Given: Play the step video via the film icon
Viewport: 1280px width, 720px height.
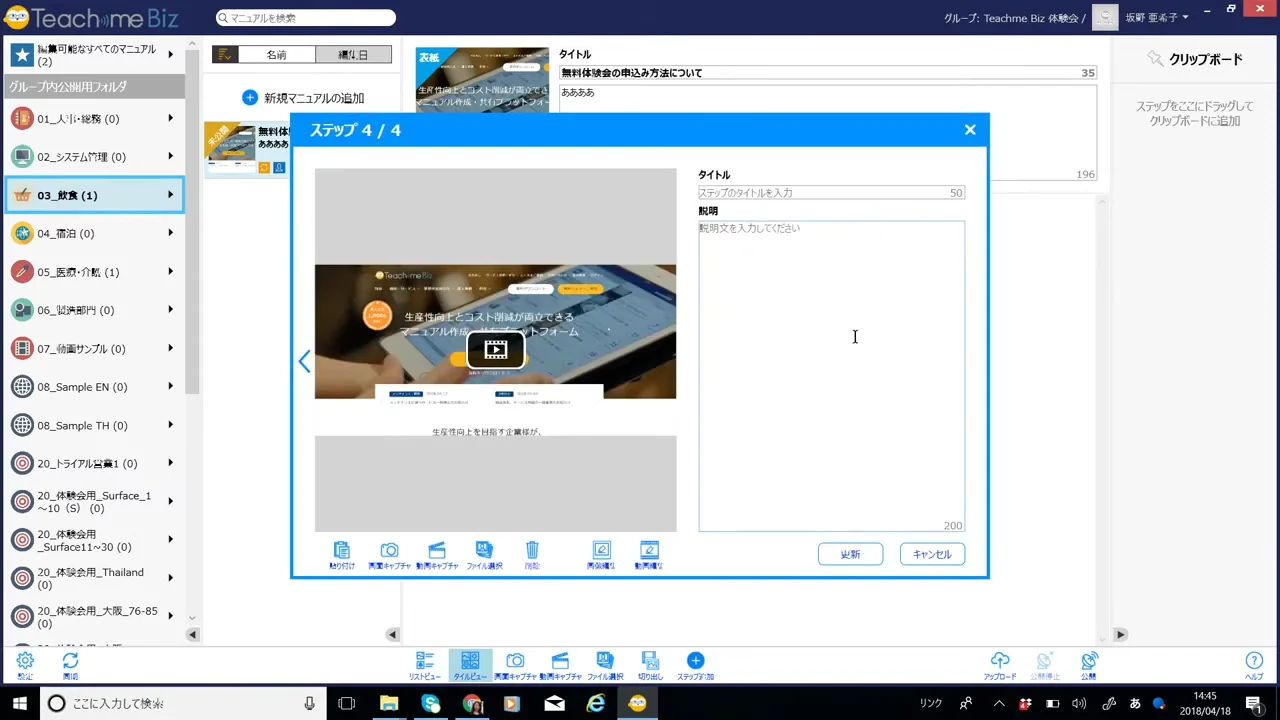Looking at the screenshot, I should [x=496, y=349].
